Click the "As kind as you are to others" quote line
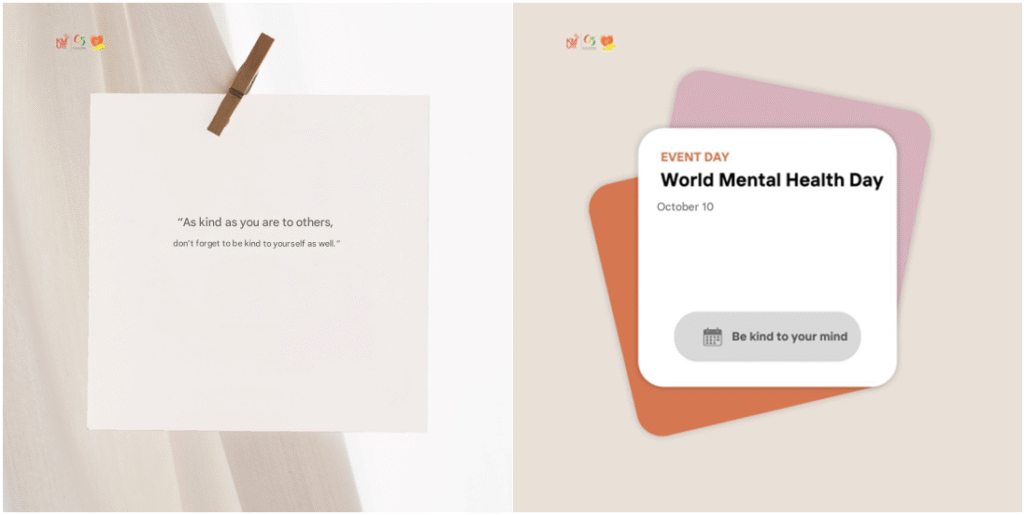 (x=255, y=222)
